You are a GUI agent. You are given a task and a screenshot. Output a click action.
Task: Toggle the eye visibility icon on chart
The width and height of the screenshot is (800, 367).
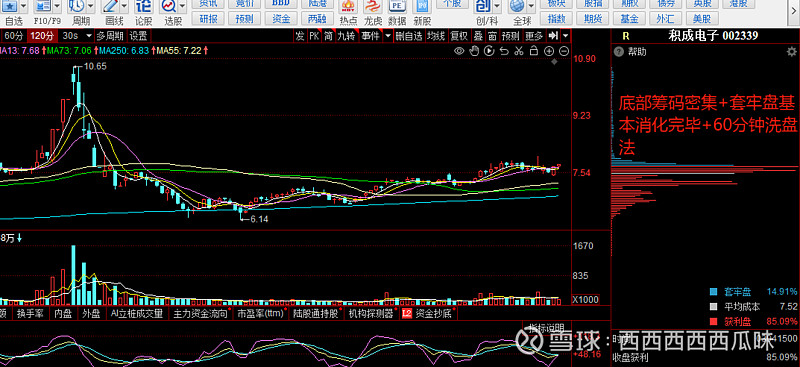(x=459, y=51)
